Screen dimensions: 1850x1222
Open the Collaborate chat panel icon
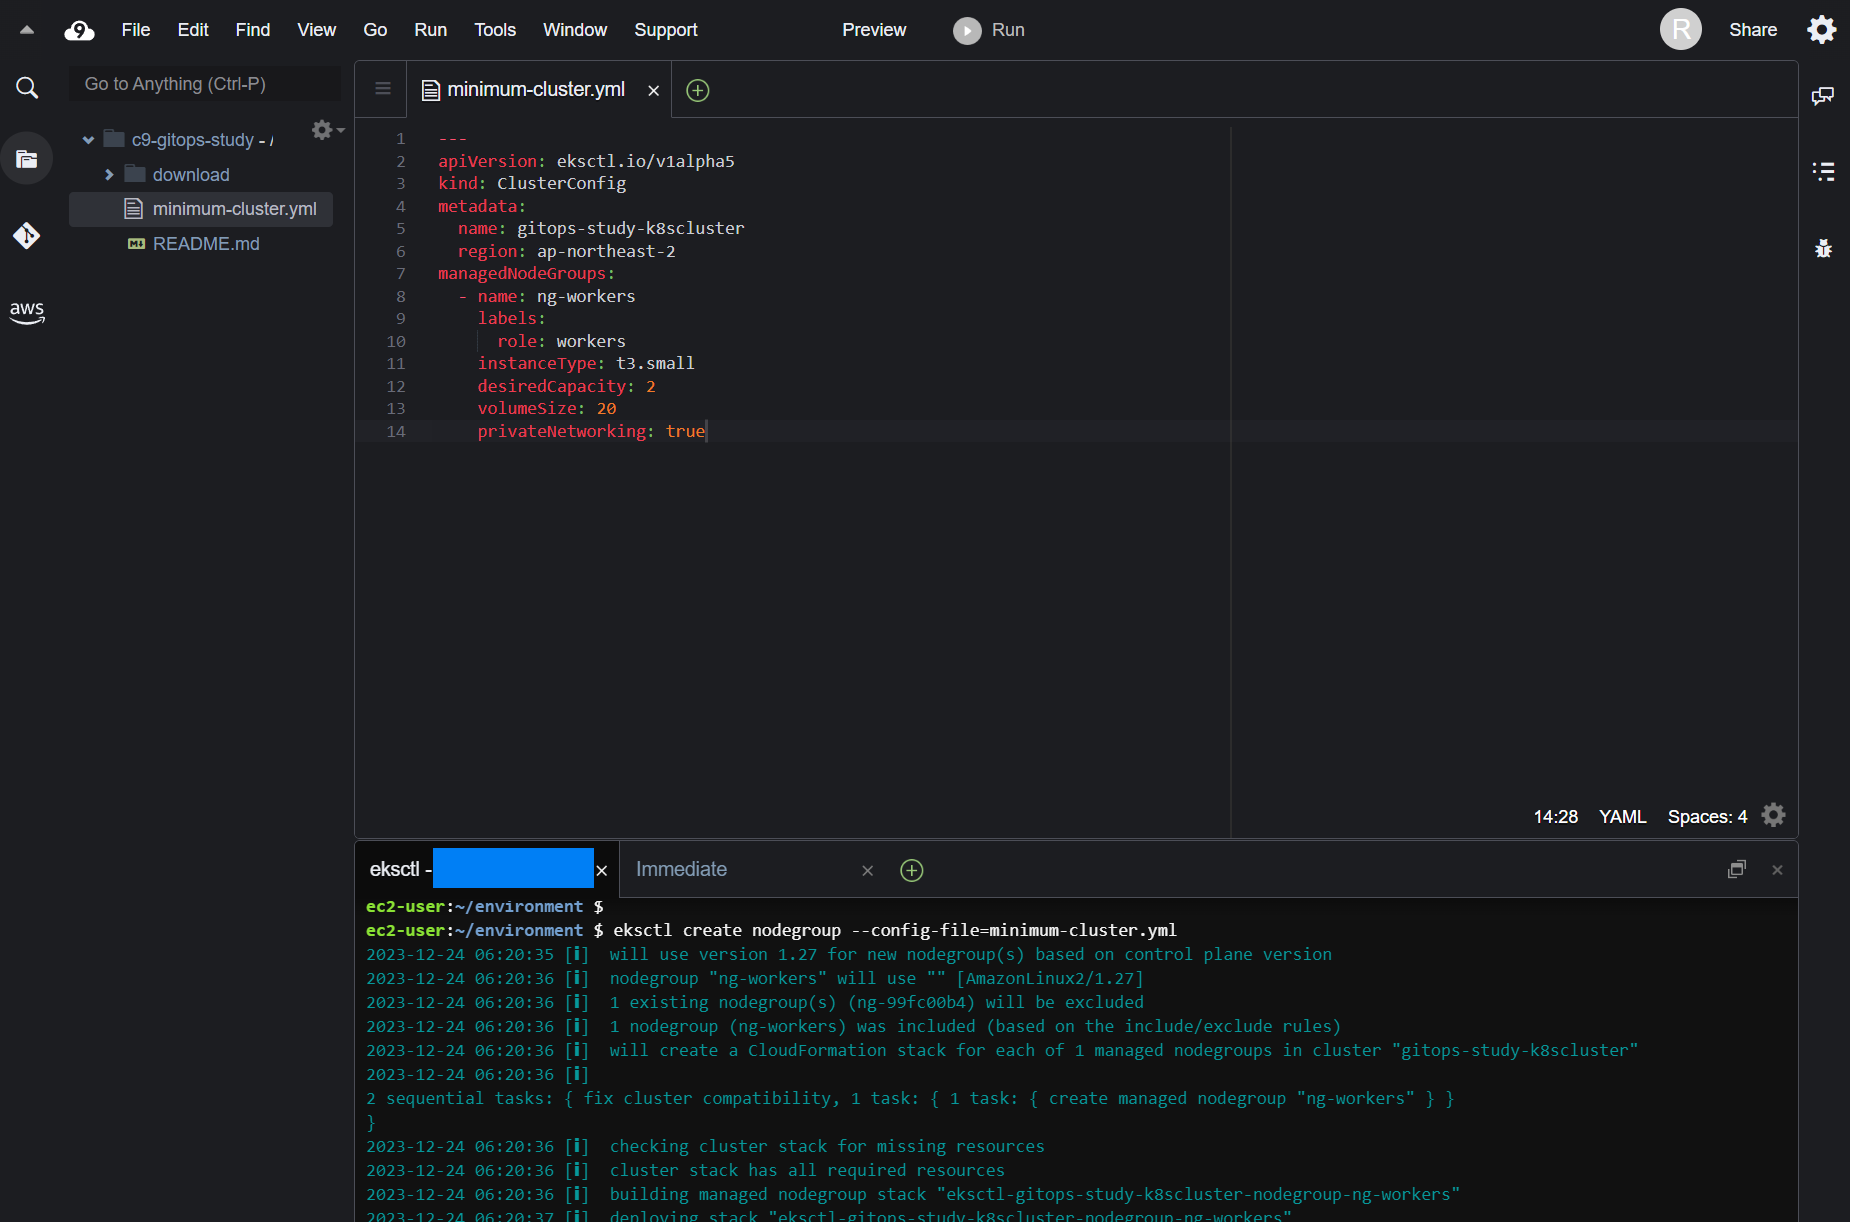pyautogui.click(x=1823, y=96)
